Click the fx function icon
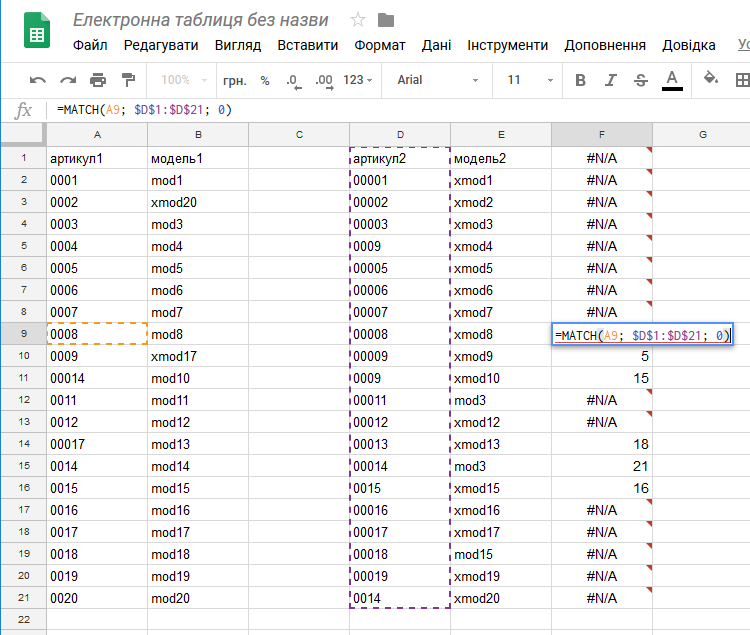The image size is (750, 635). pos(23,110)
